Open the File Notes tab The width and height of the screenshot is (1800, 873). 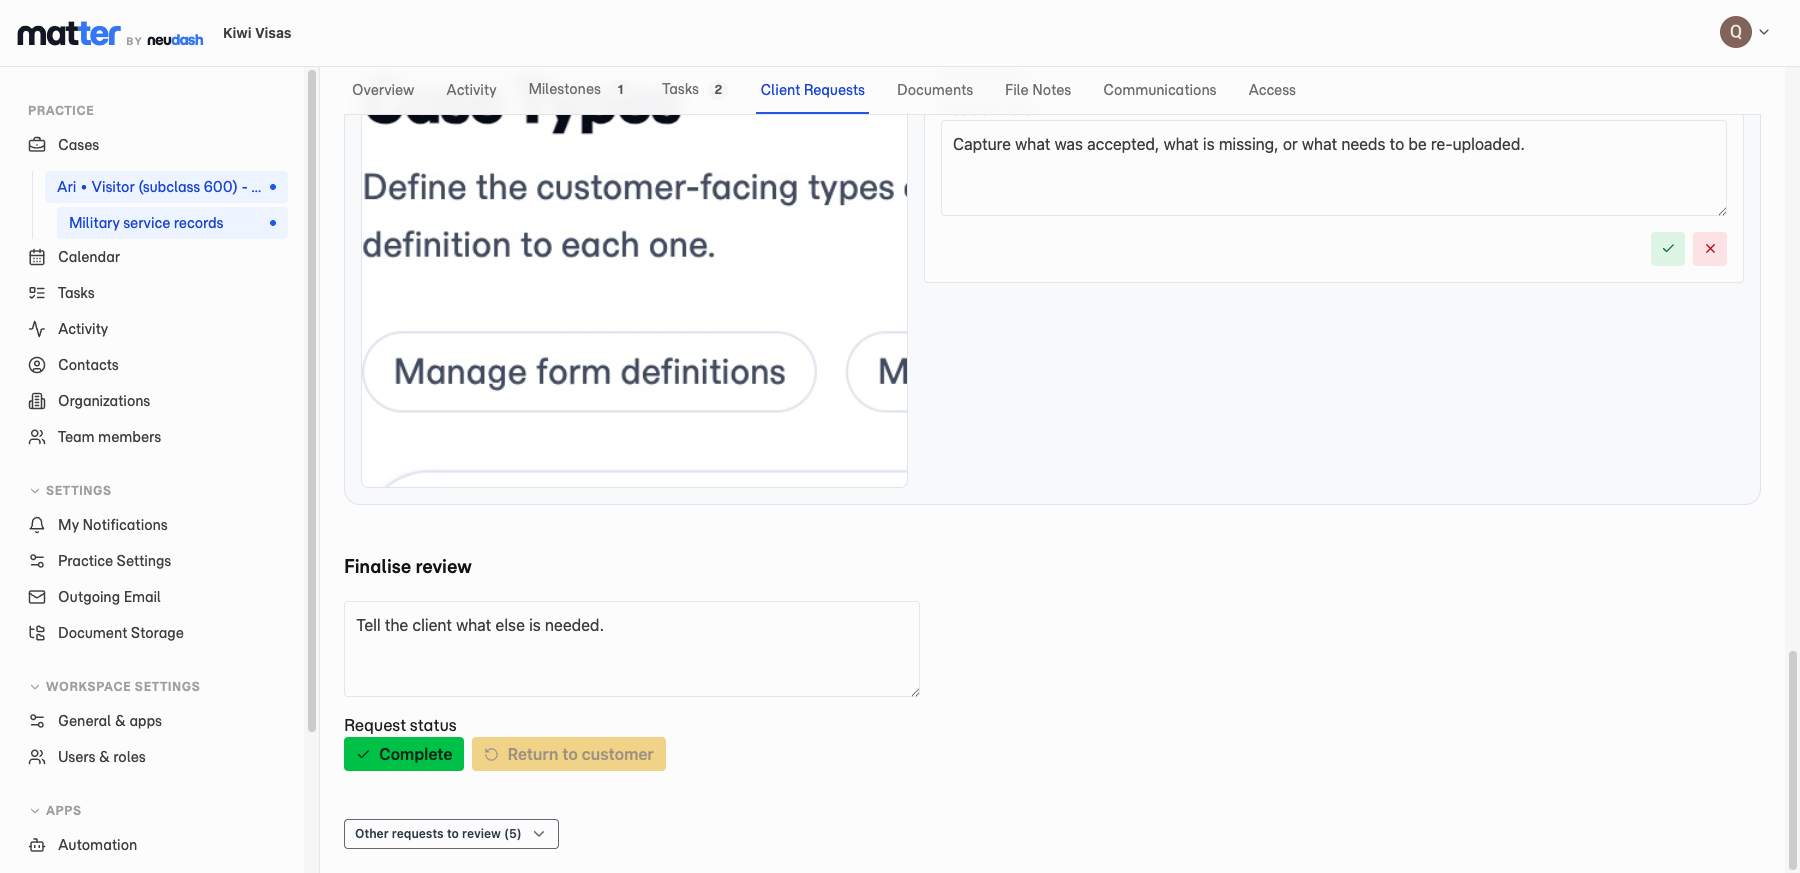[x=1038, y=90]
